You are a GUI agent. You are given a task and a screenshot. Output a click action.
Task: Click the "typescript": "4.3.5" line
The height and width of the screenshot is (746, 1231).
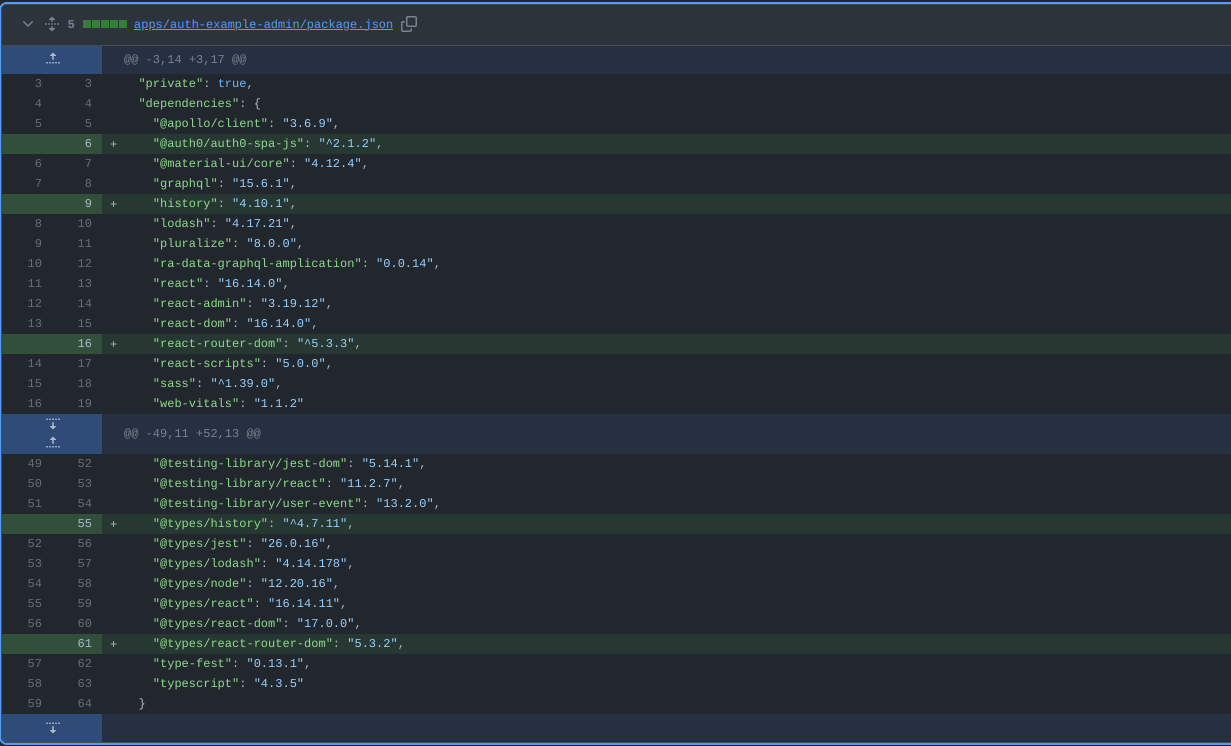(x=666, y=684)
